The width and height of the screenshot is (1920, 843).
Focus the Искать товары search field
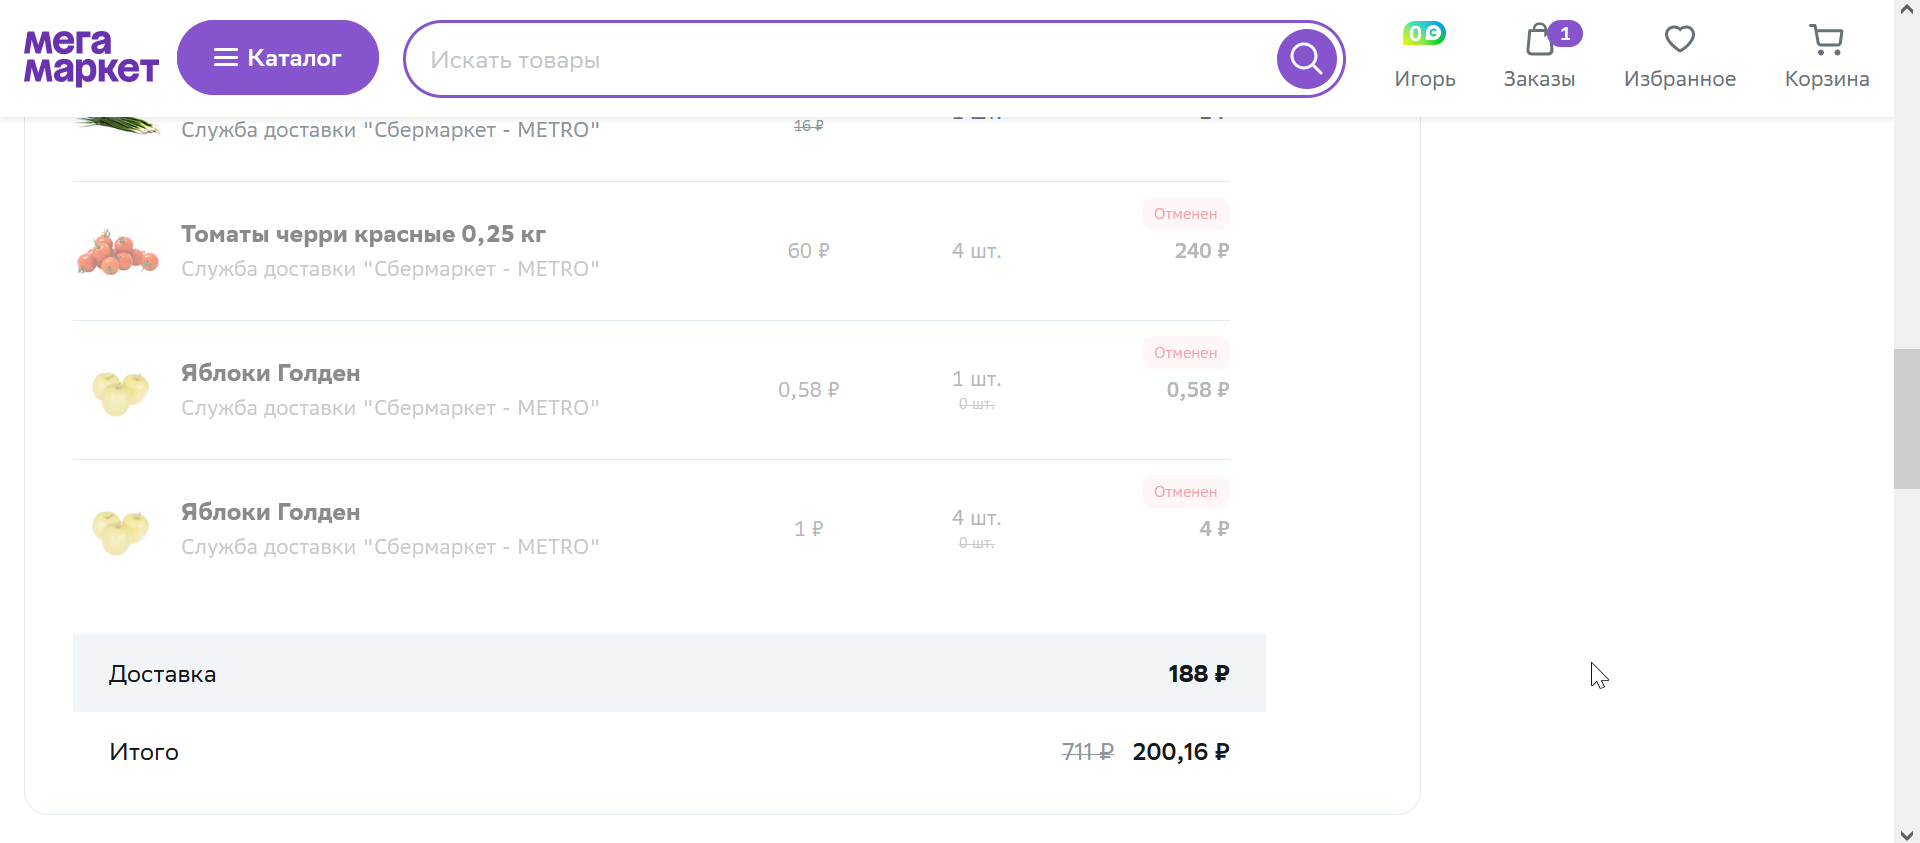840,60
